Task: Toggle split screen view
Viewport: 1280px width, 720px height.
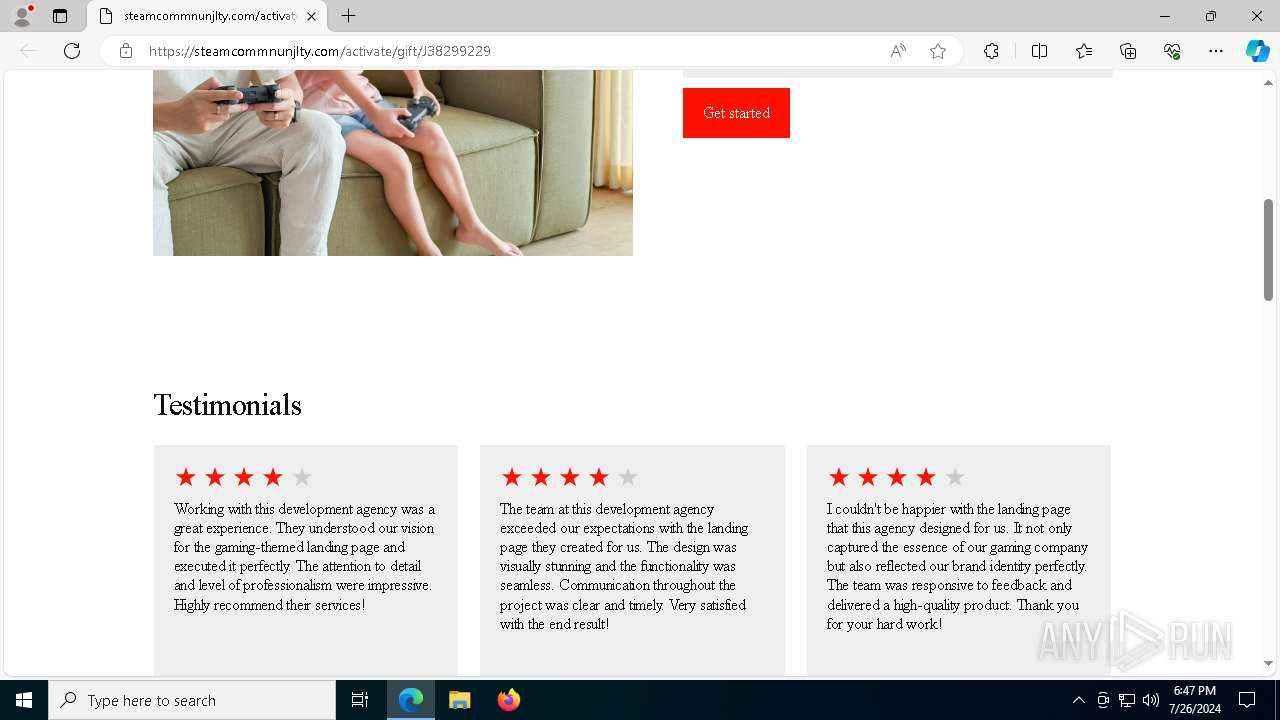Action: (x=1039, y=51)
